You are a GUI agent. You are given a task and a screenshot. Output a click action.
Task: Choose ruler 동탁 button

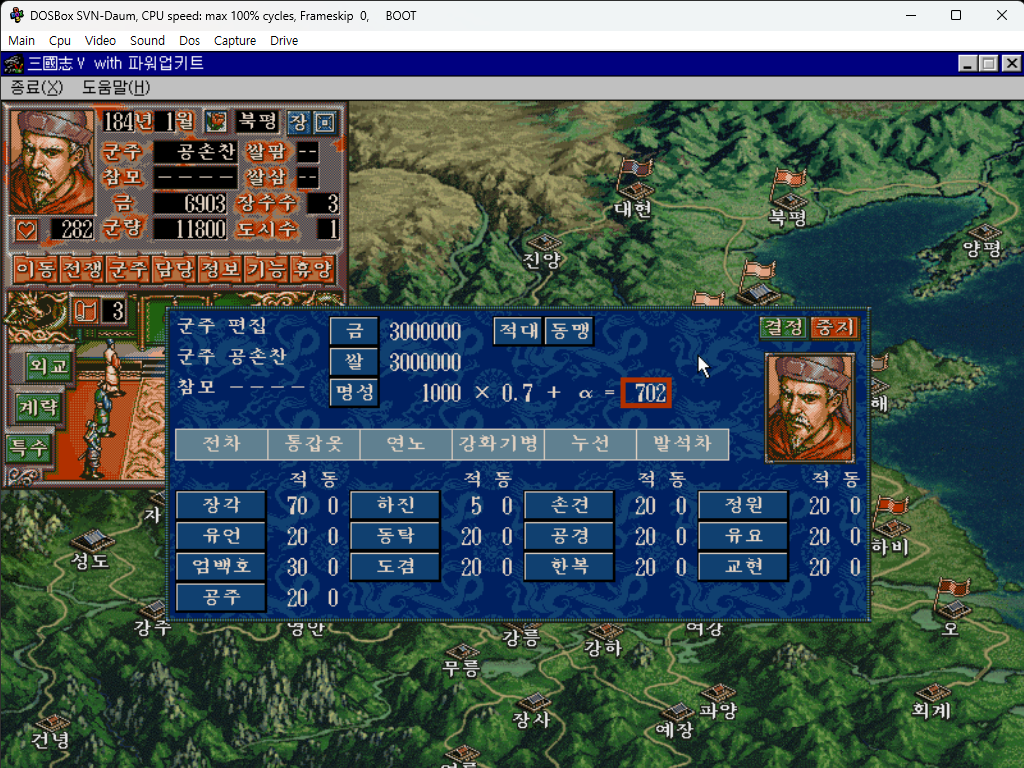pyautogui.click(x=395, y=536)
